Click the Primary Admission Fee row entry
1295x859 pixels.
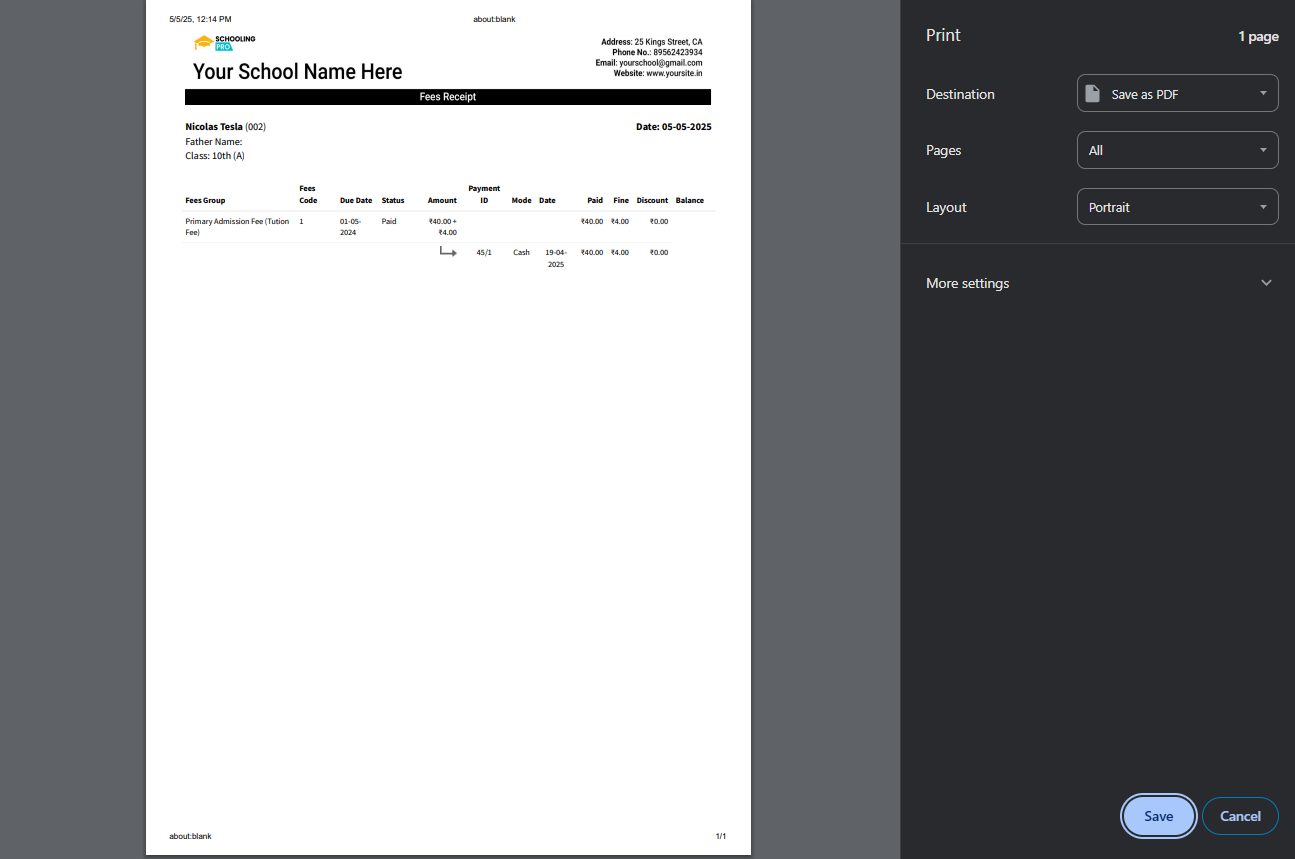237,226
